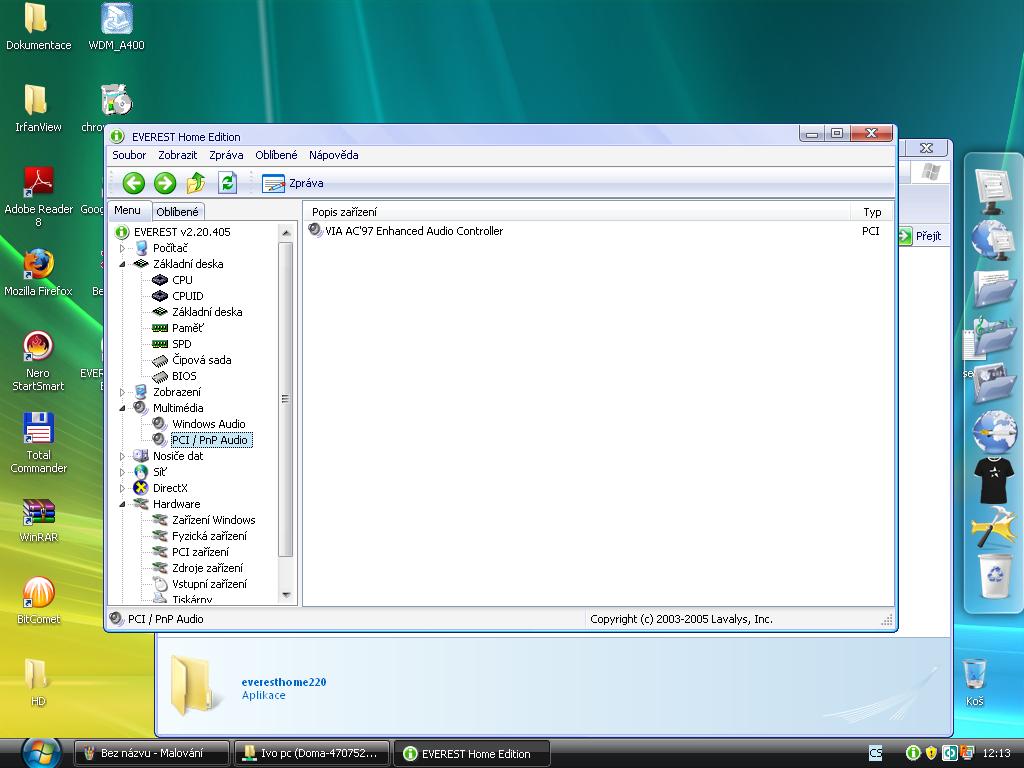The height and width of the screenshot is (768, 1024).
Task: Click the green Back arrow toolbar icon
Action: [x=134, y=183]
